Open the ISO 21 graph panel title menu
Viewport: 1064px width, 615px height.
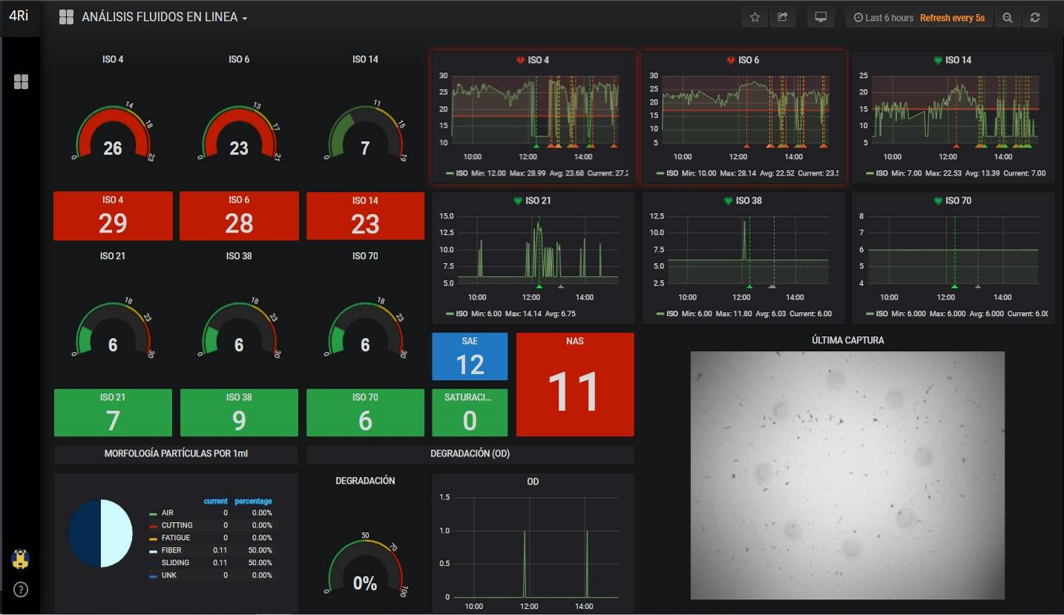click(538, 201)
